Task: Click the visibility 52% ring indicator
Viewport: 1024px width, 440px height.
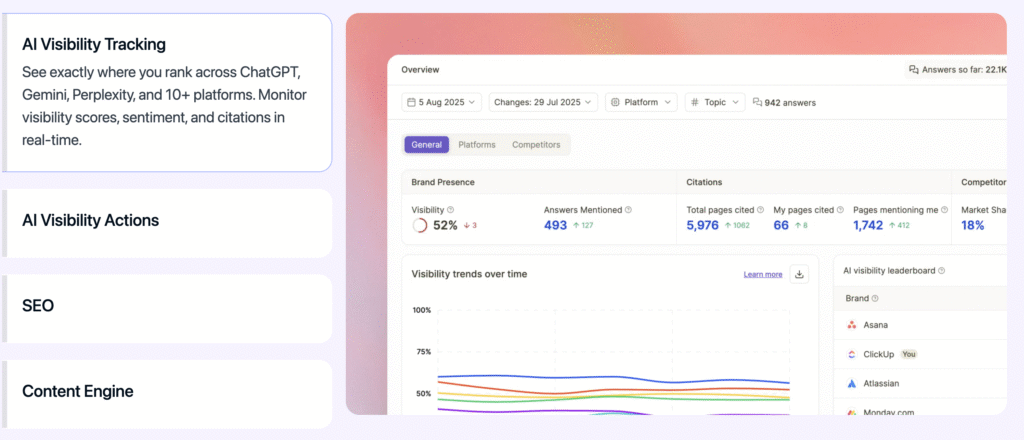Action: 420,226
